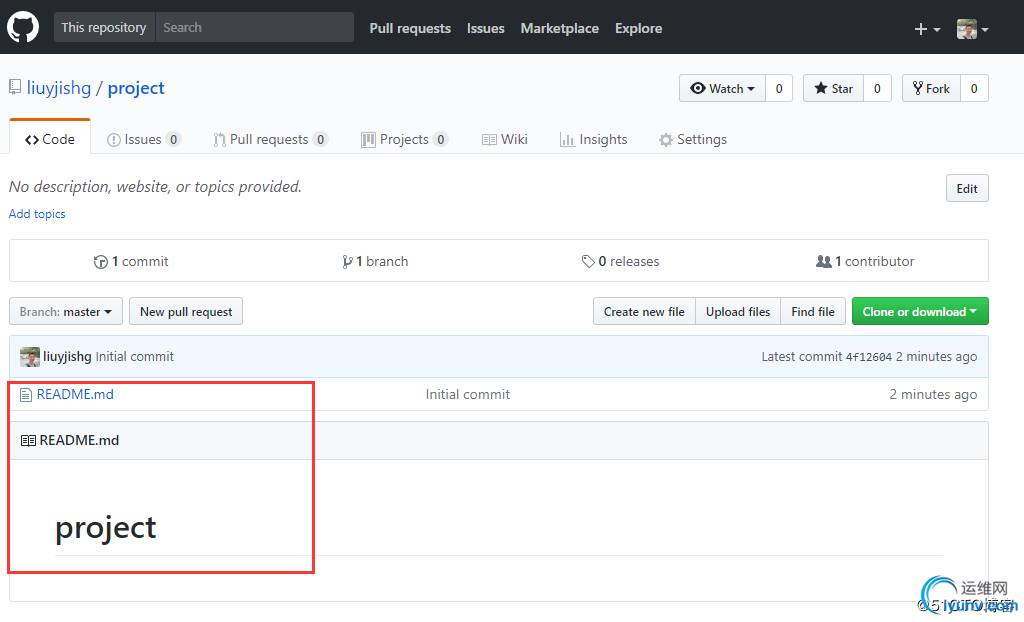Screen dimensions: 1024x622
Task: Go to Marketplace in top navigation
Action: tap(560, 28)
